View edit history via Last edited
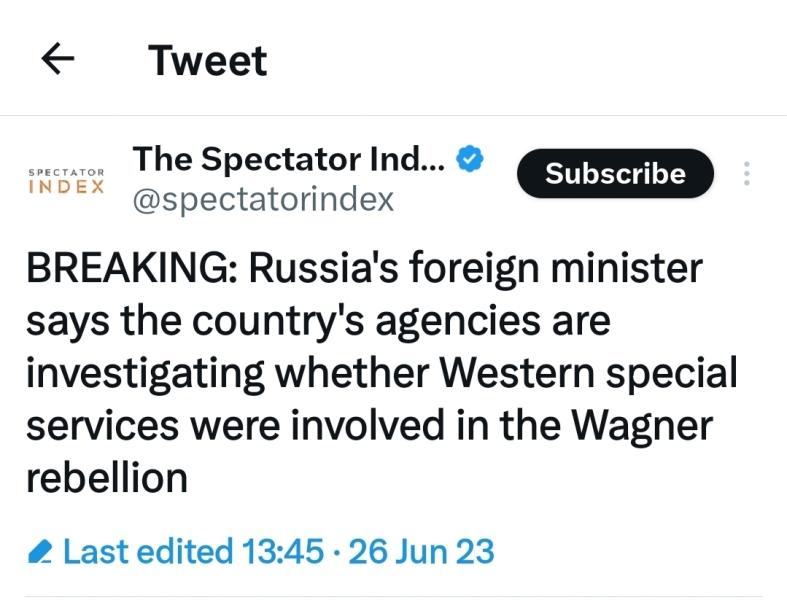The image size is (787, 600). pyautogui.click(x=147, y=551)
